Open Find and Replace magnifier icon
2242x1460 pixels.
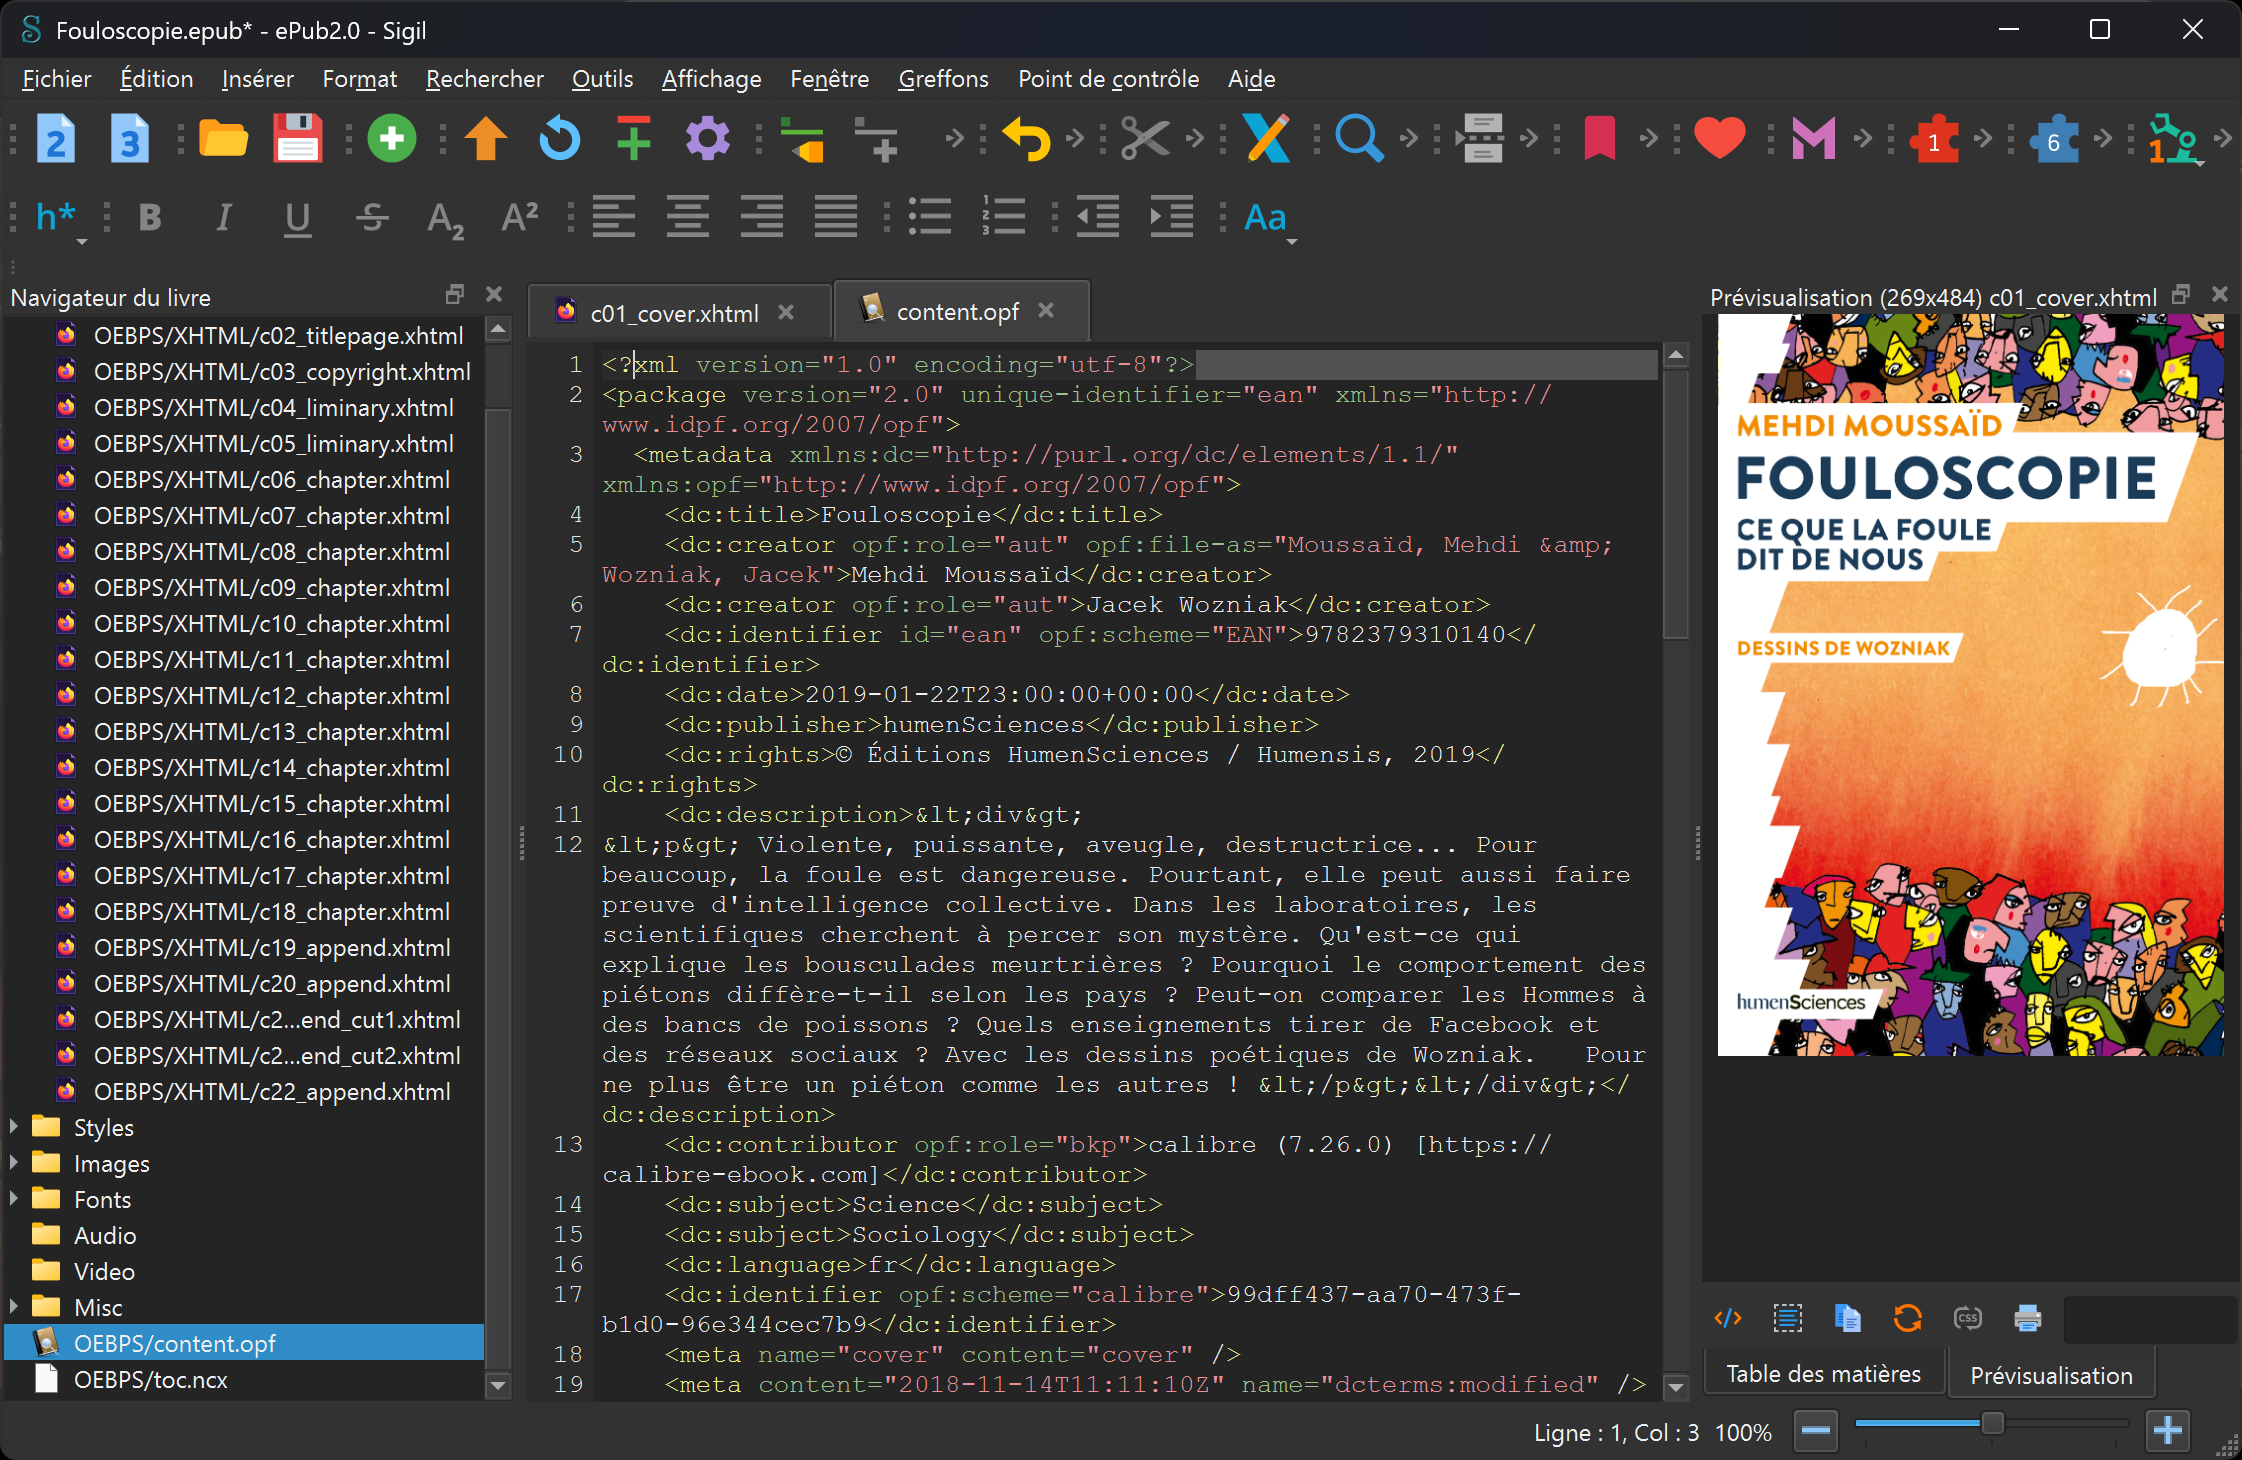(1358, 138)
